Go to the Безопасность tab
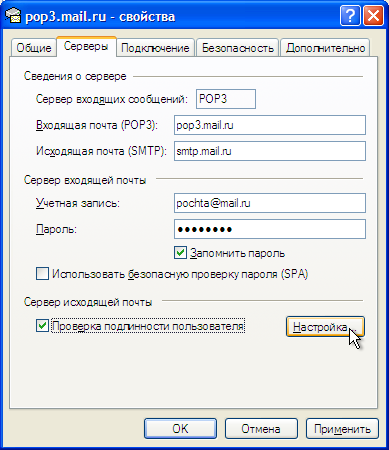Image resolution: width=389 pixels, height=450 pixels. click(238, 48)
